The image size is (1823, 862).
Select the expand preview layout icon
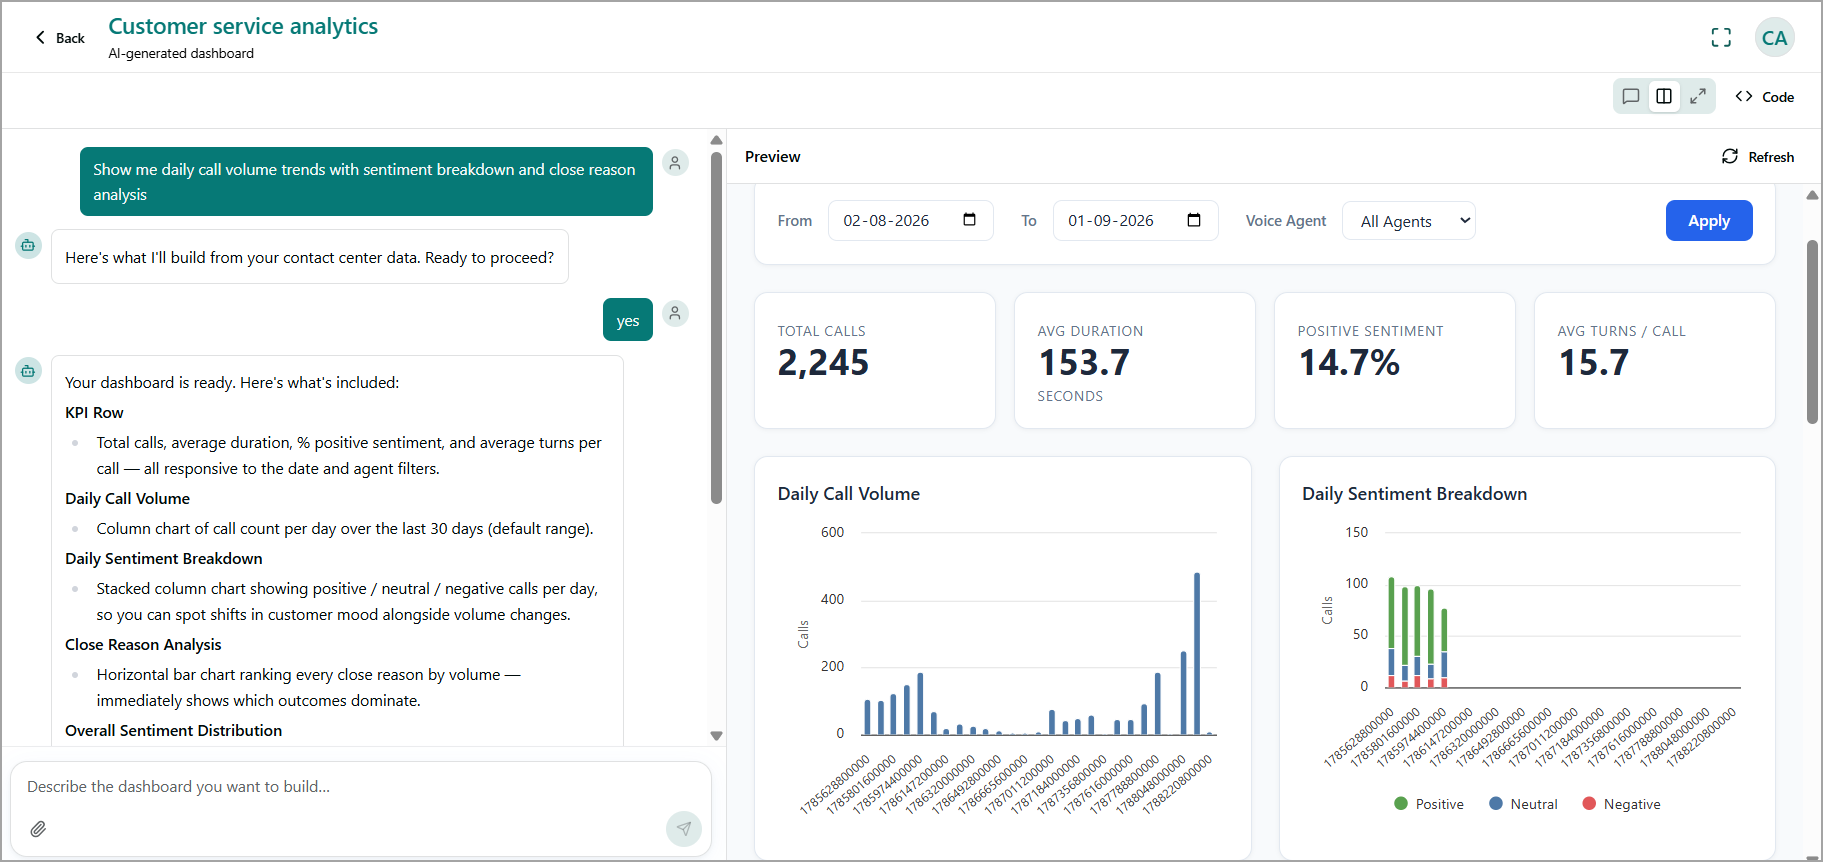coord(1698,96)
